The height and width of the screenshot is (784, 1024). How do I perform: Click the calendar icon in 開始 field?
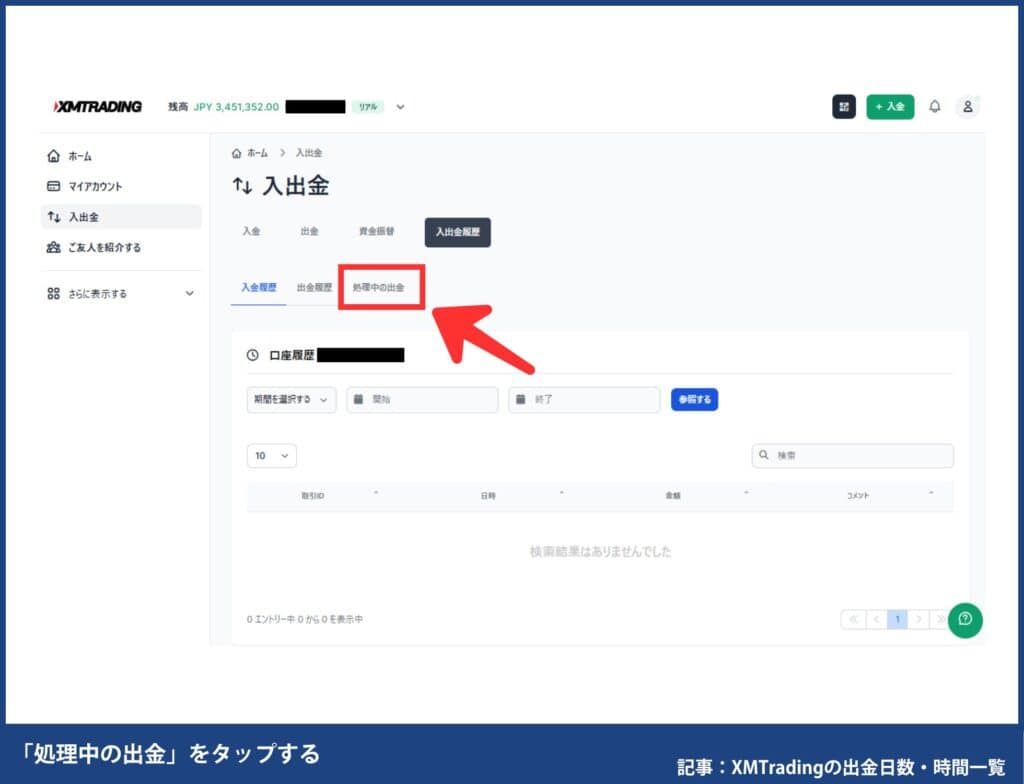(x=358, y=399)
